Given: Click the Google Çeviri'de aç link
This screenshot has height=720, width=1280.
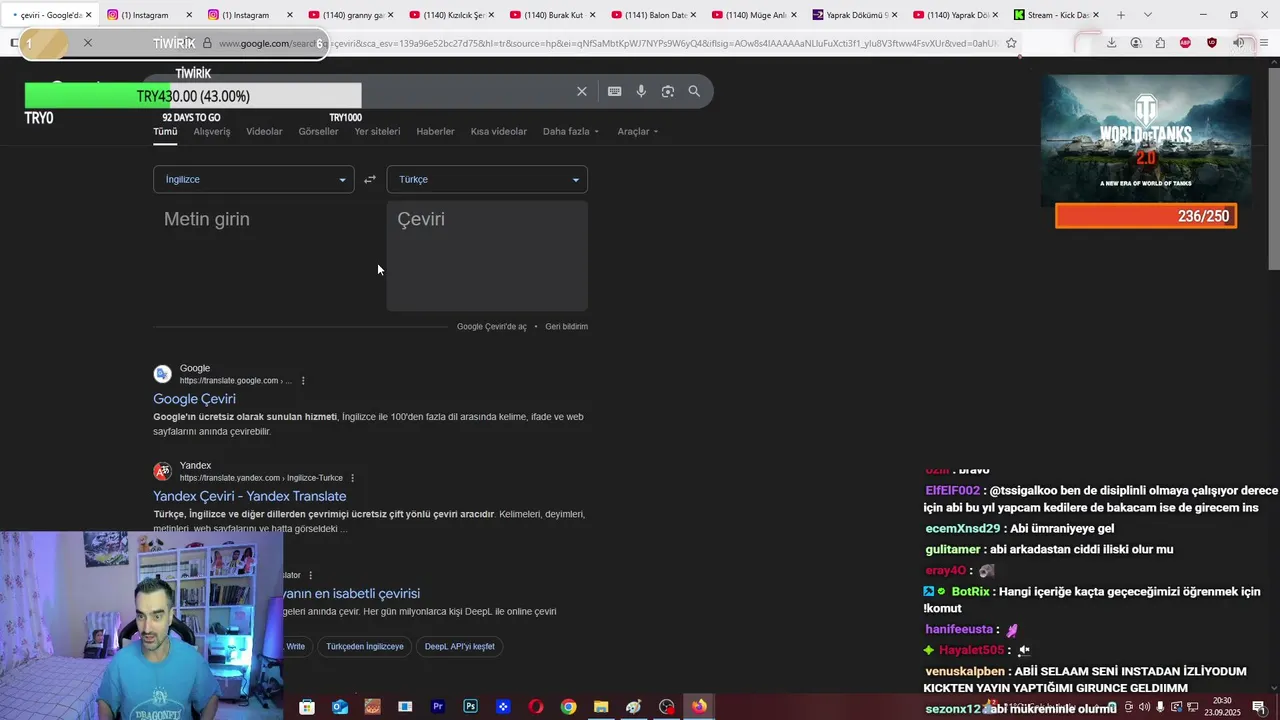Looking at the screenshot, I should [x=491, y=327].
